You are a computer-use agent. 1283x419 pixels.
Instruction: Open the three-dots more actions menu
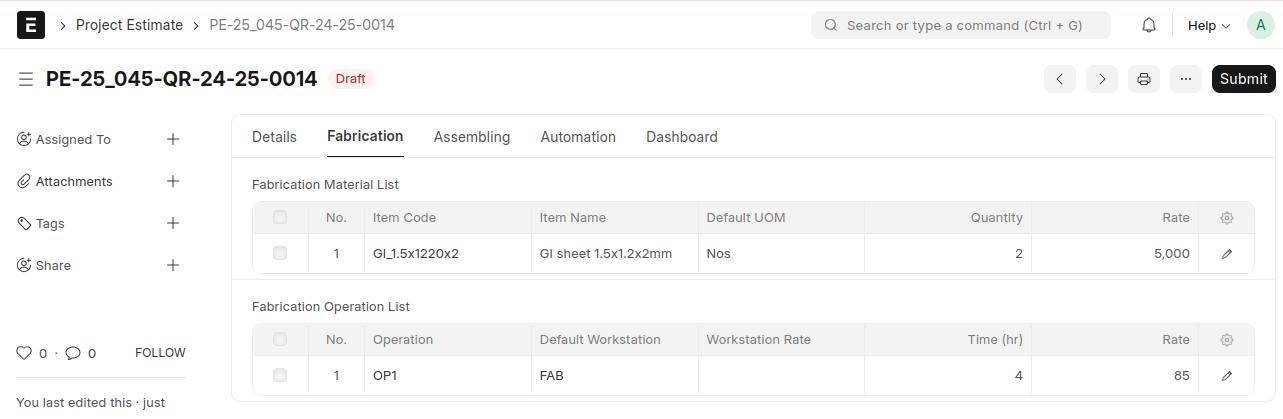[x=1185, y=79]
